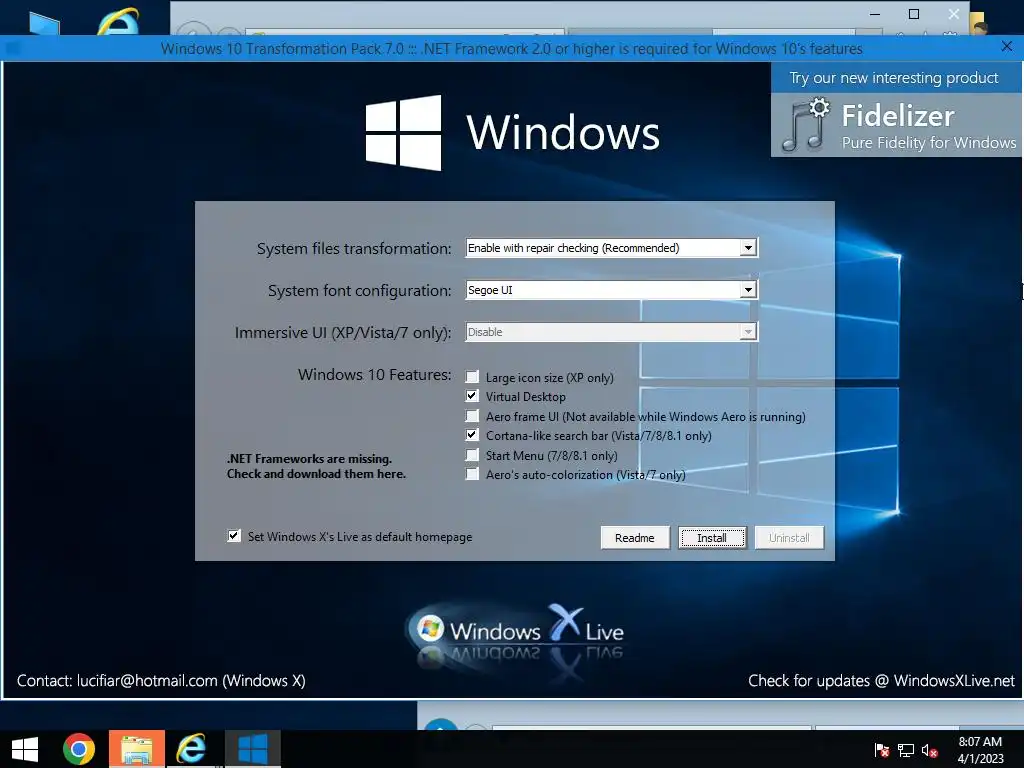The width and height of the screenshot is (1024, 768).
Task: Open the Fidelizer product banner
Action: 897,125
